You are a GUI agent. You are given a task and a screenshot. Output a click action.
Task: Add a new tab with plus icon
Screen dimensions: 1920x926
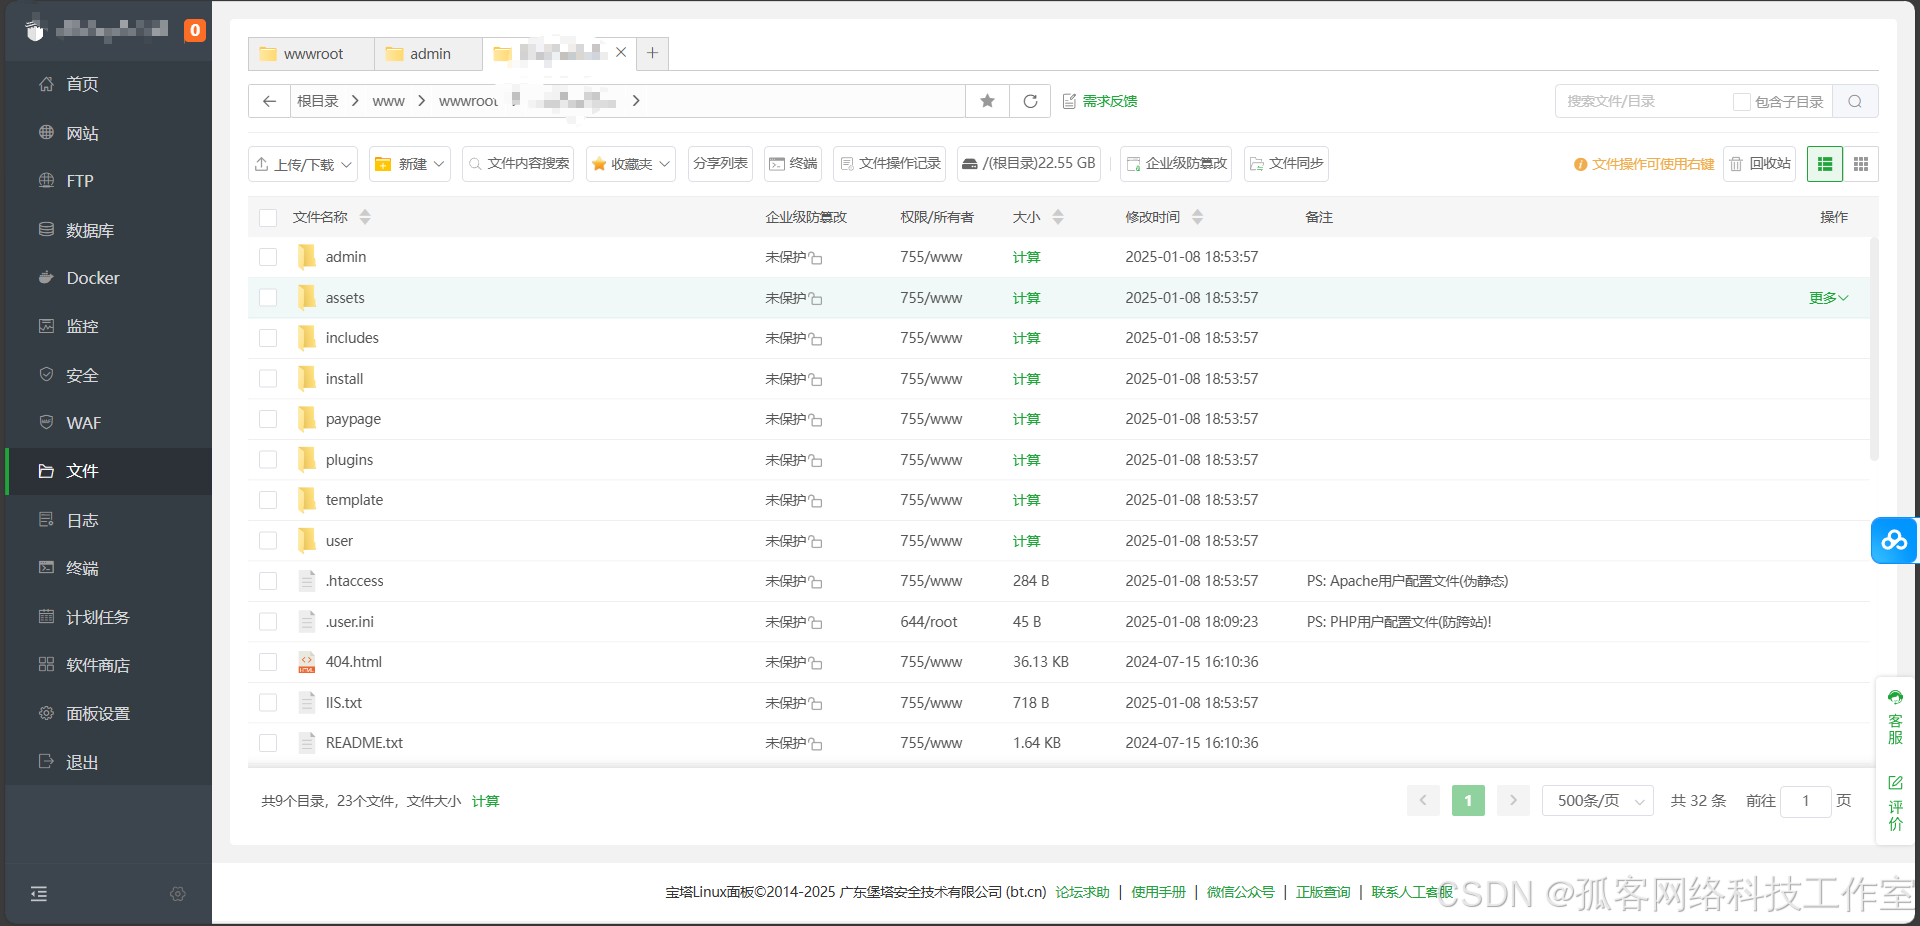tap(652, 53)
